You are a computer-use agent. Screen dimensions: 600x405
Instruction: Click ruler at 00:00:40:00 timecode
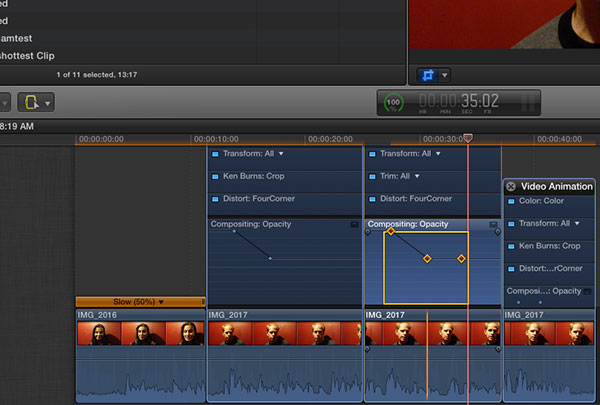tap(559, 139)
